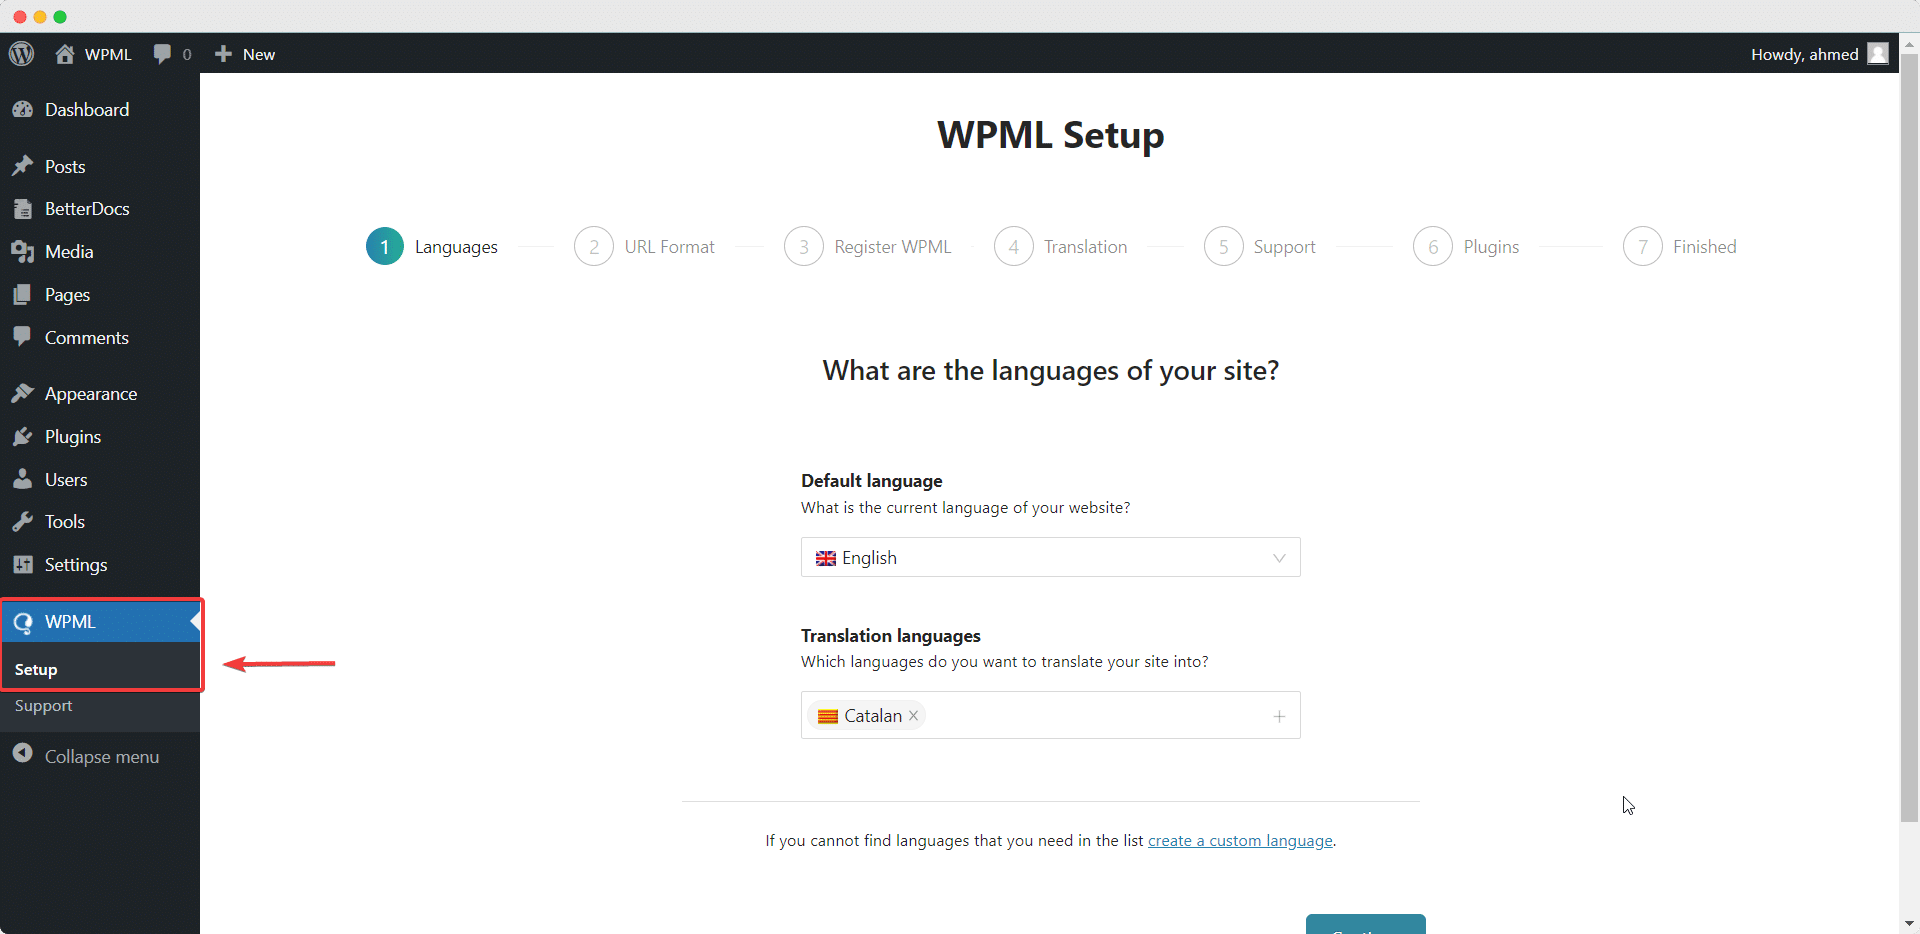Select the Media library sidebar icon
The height and width of the screenshot is (934, 1920).
[x=22, y=251]
